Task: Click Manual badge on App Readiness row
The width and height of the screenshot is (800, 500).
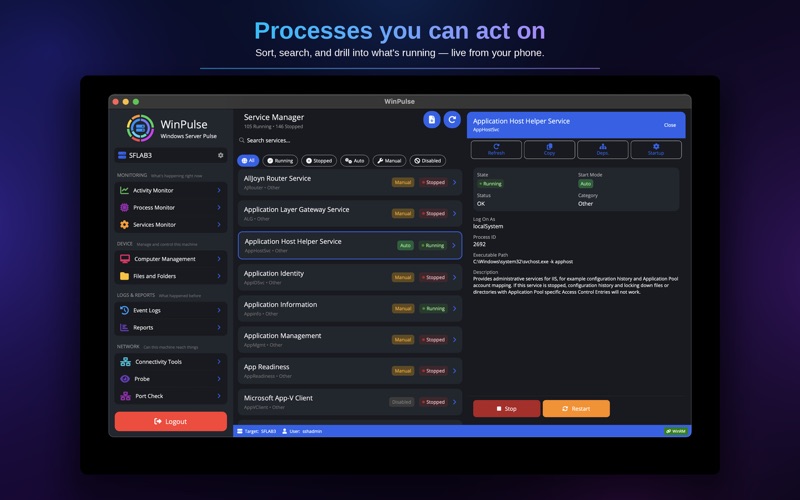Action: pos(403,371)
